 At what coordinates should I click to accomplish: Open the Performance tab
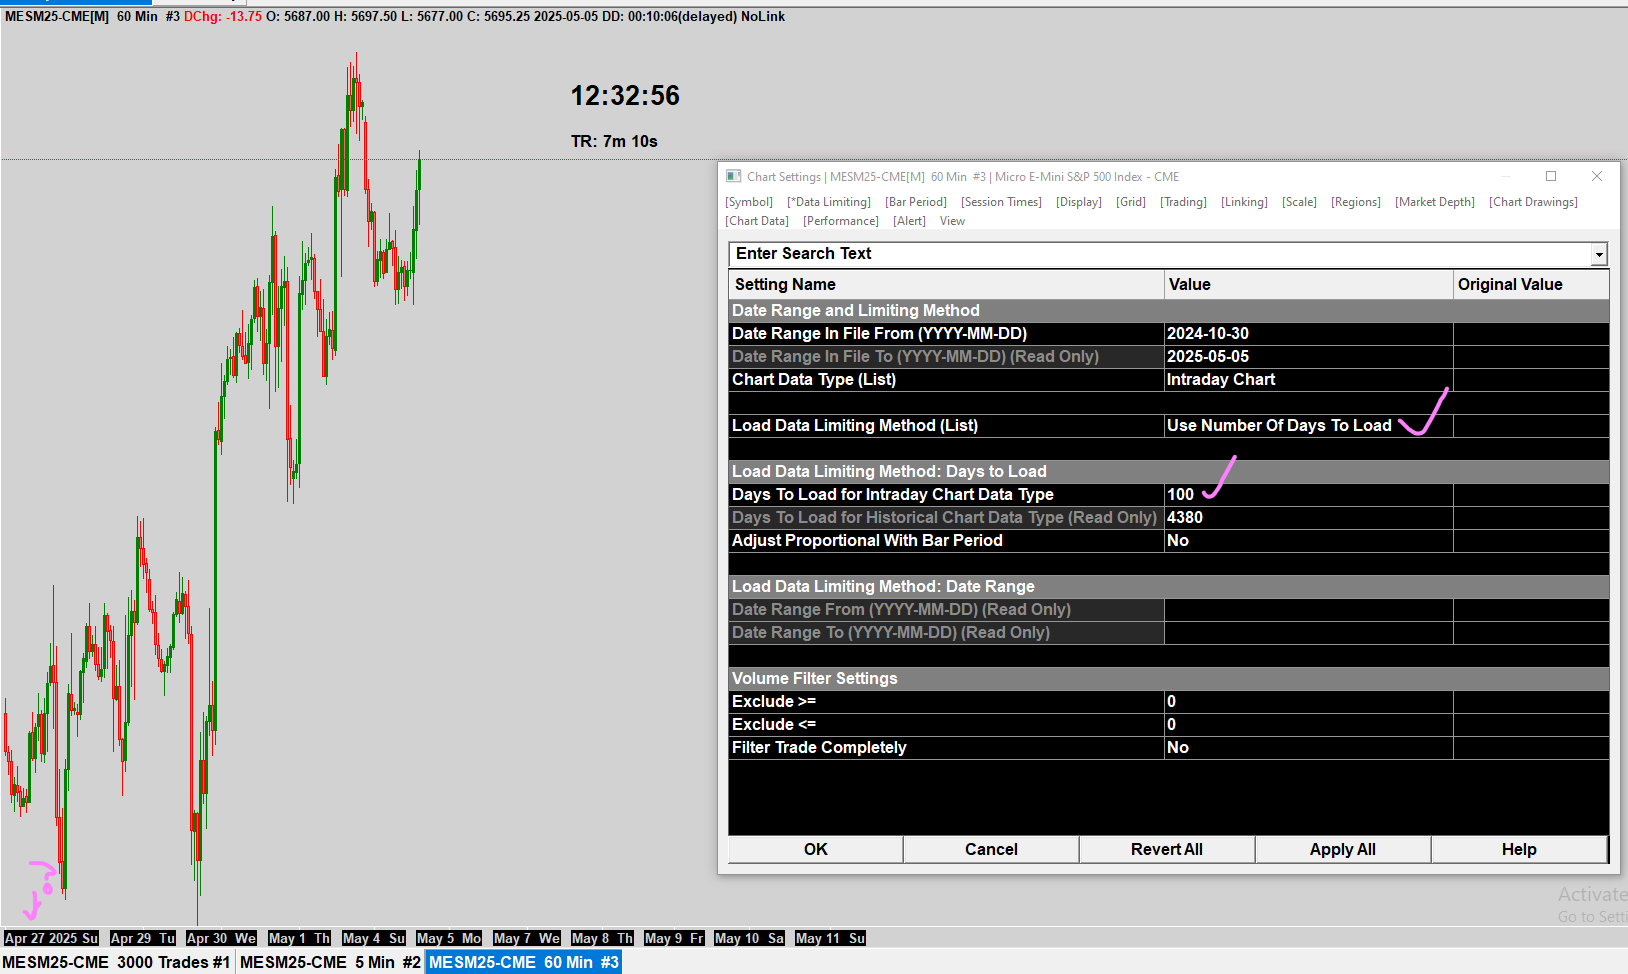841,221
